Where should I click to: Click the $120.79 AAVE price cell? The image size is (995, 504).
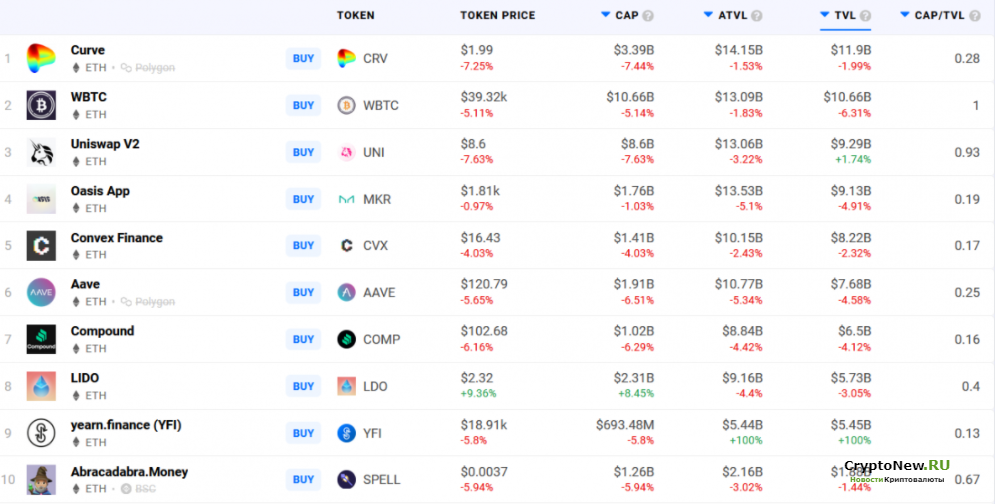tap(484, 284)
